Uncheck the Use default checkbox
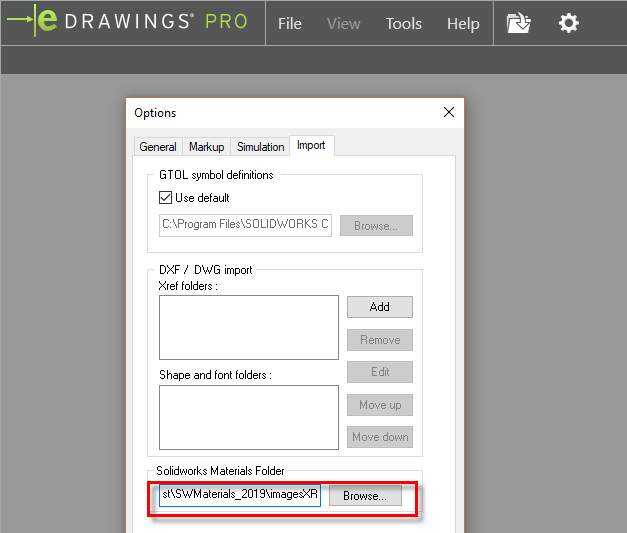627x533 pixels. point(165,198)
